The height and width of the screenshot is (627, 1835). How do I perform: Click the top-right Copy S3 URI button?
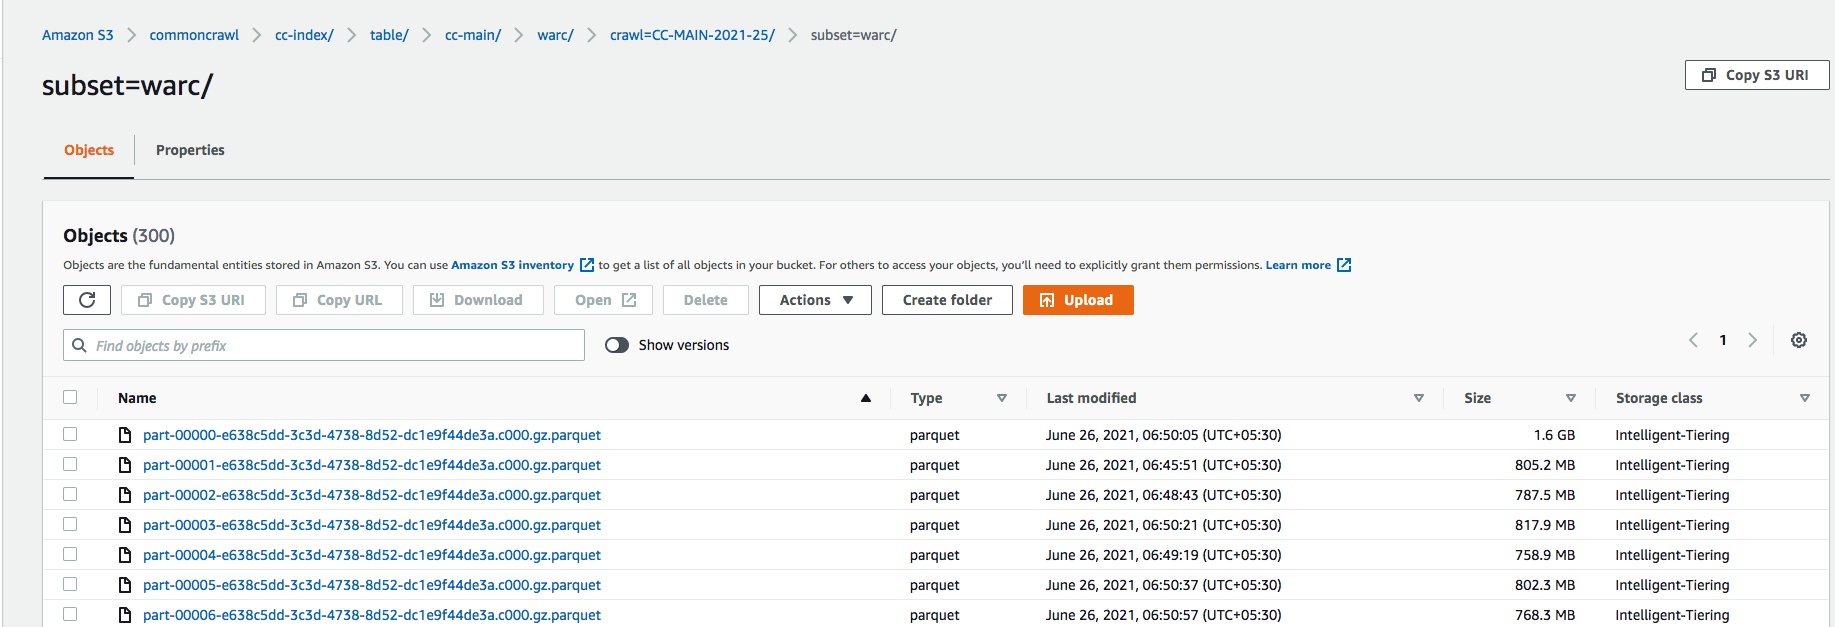[1757, 75]
